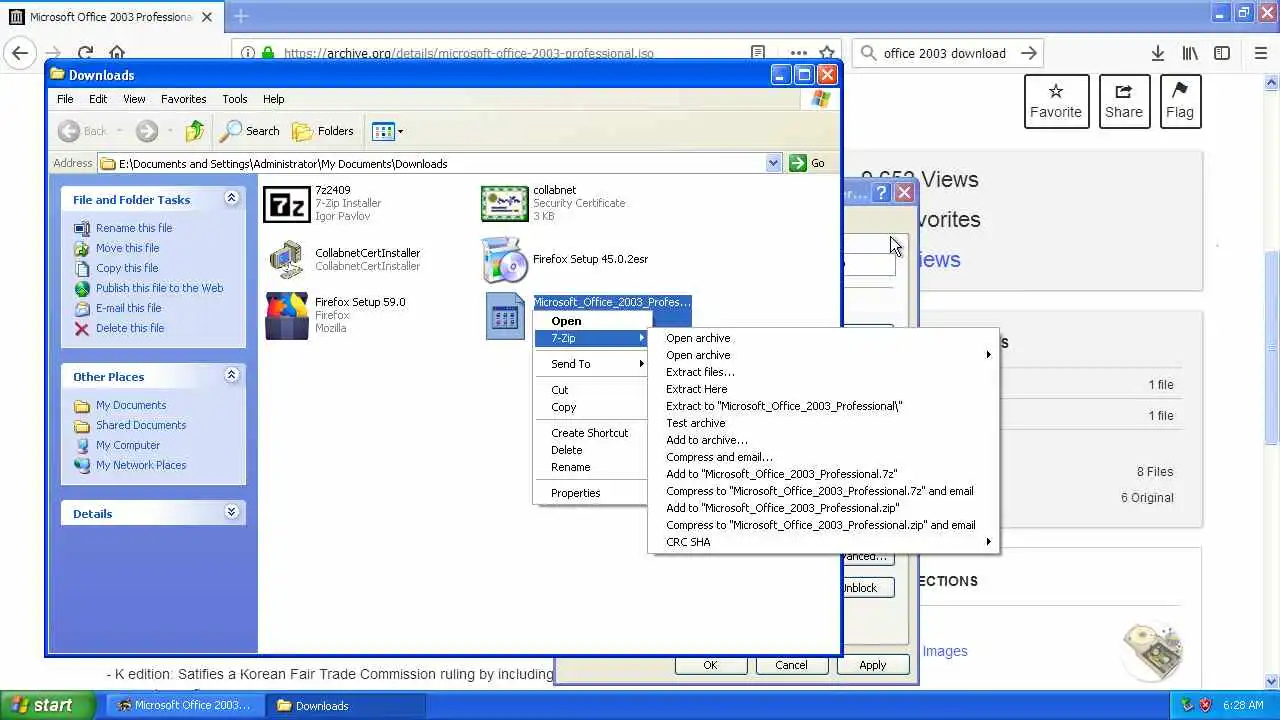Click the Flag button on archive page
Screen dimensions: 1280x720
click(x=1180, y=101)
